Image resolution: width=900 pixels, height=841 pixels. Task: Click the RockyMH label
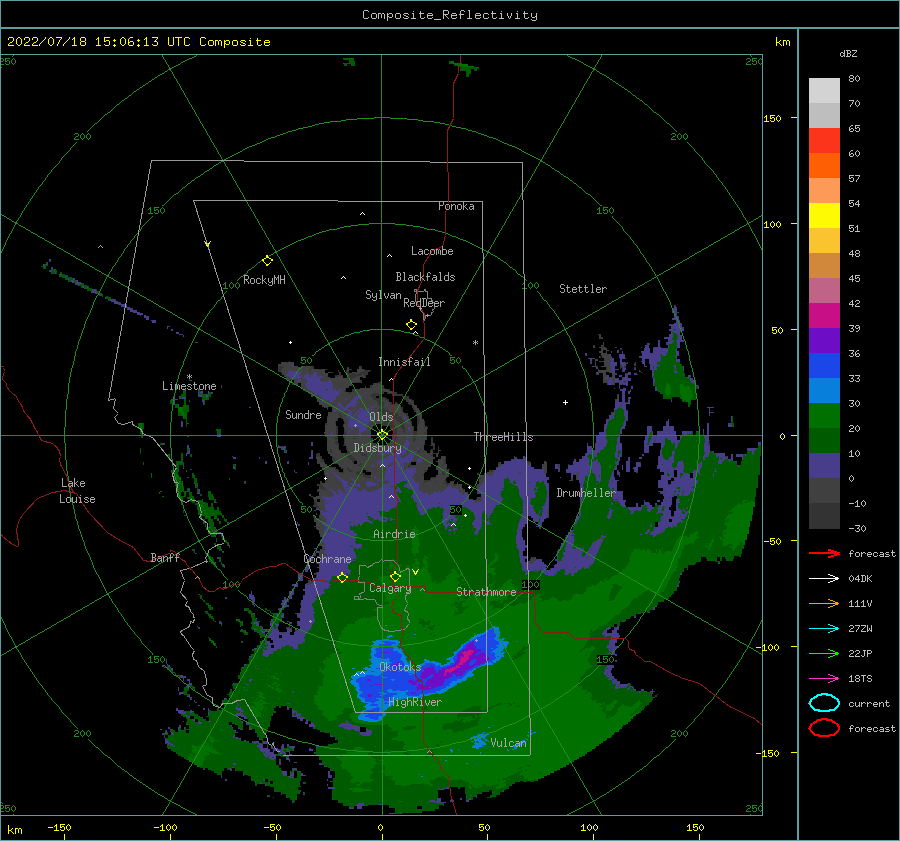tap(264, 280)
